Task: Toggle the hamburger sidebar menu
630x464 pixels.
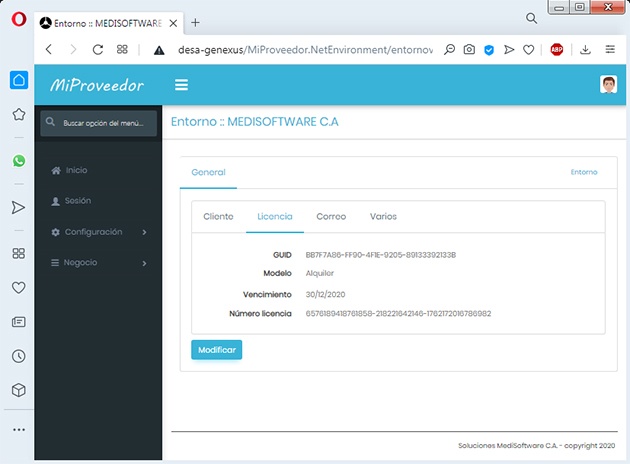Action: pos(181,85)
